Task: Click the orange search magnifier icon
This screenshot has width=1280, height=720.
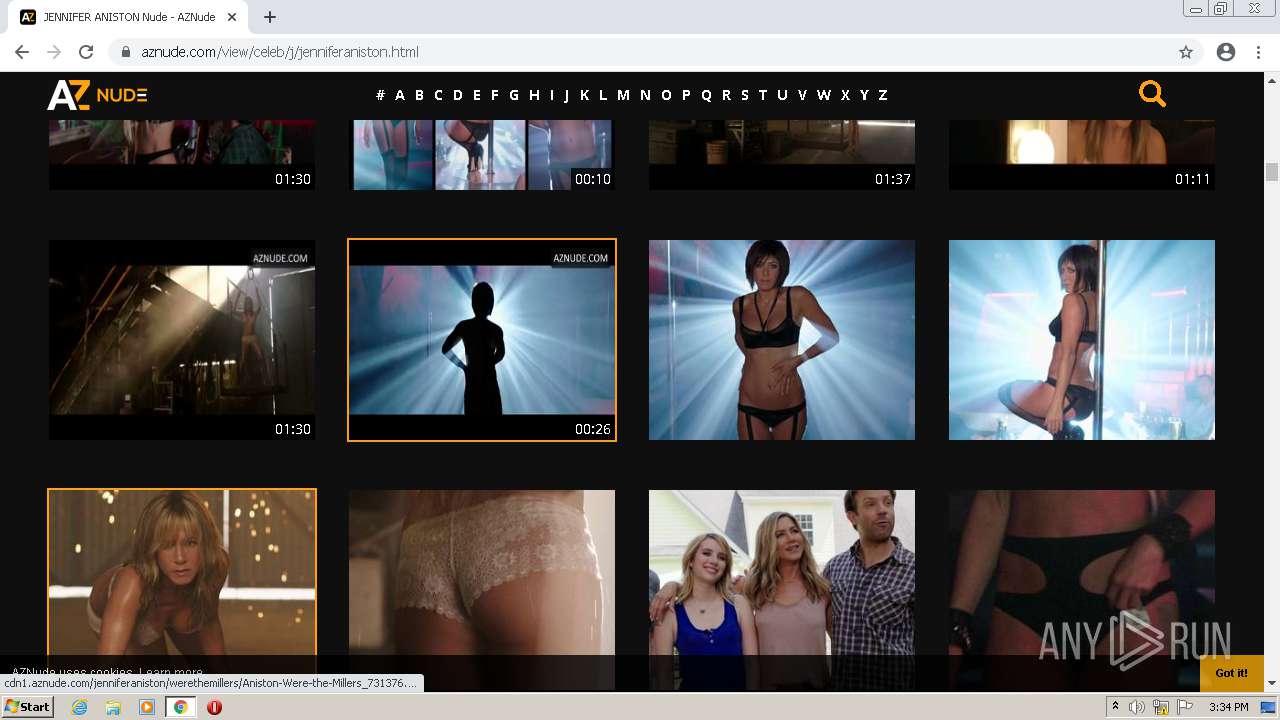Action: coord(1152,94)
